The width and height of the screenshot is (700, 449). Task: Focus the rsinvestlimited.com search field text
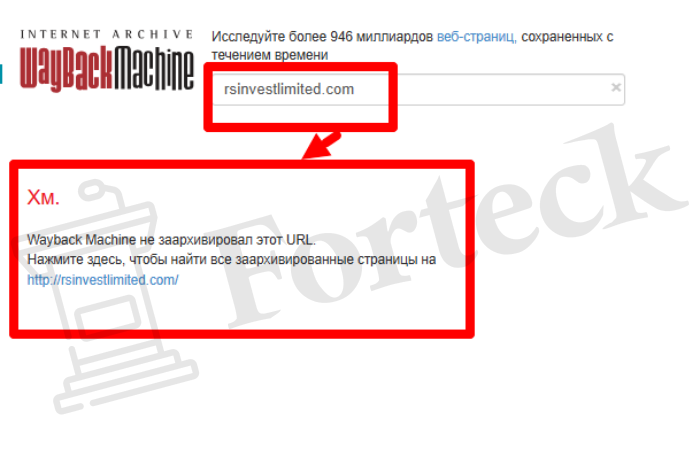click(289, 89)
